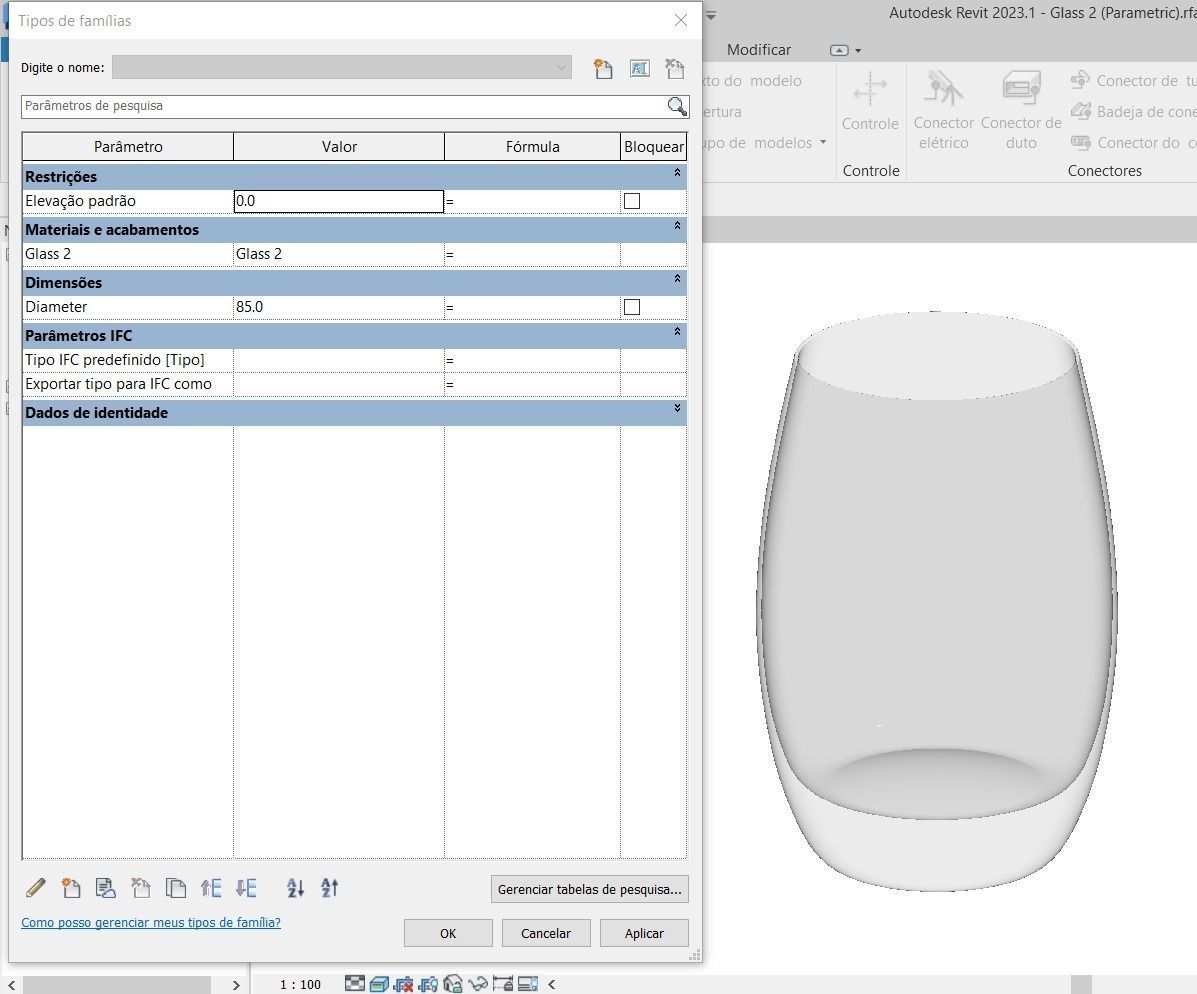Click the horizontal scrollbar thumb at bottom
Image resolution: width=1197 pixels, height=994 pixels.
click(x=116, y=985)
